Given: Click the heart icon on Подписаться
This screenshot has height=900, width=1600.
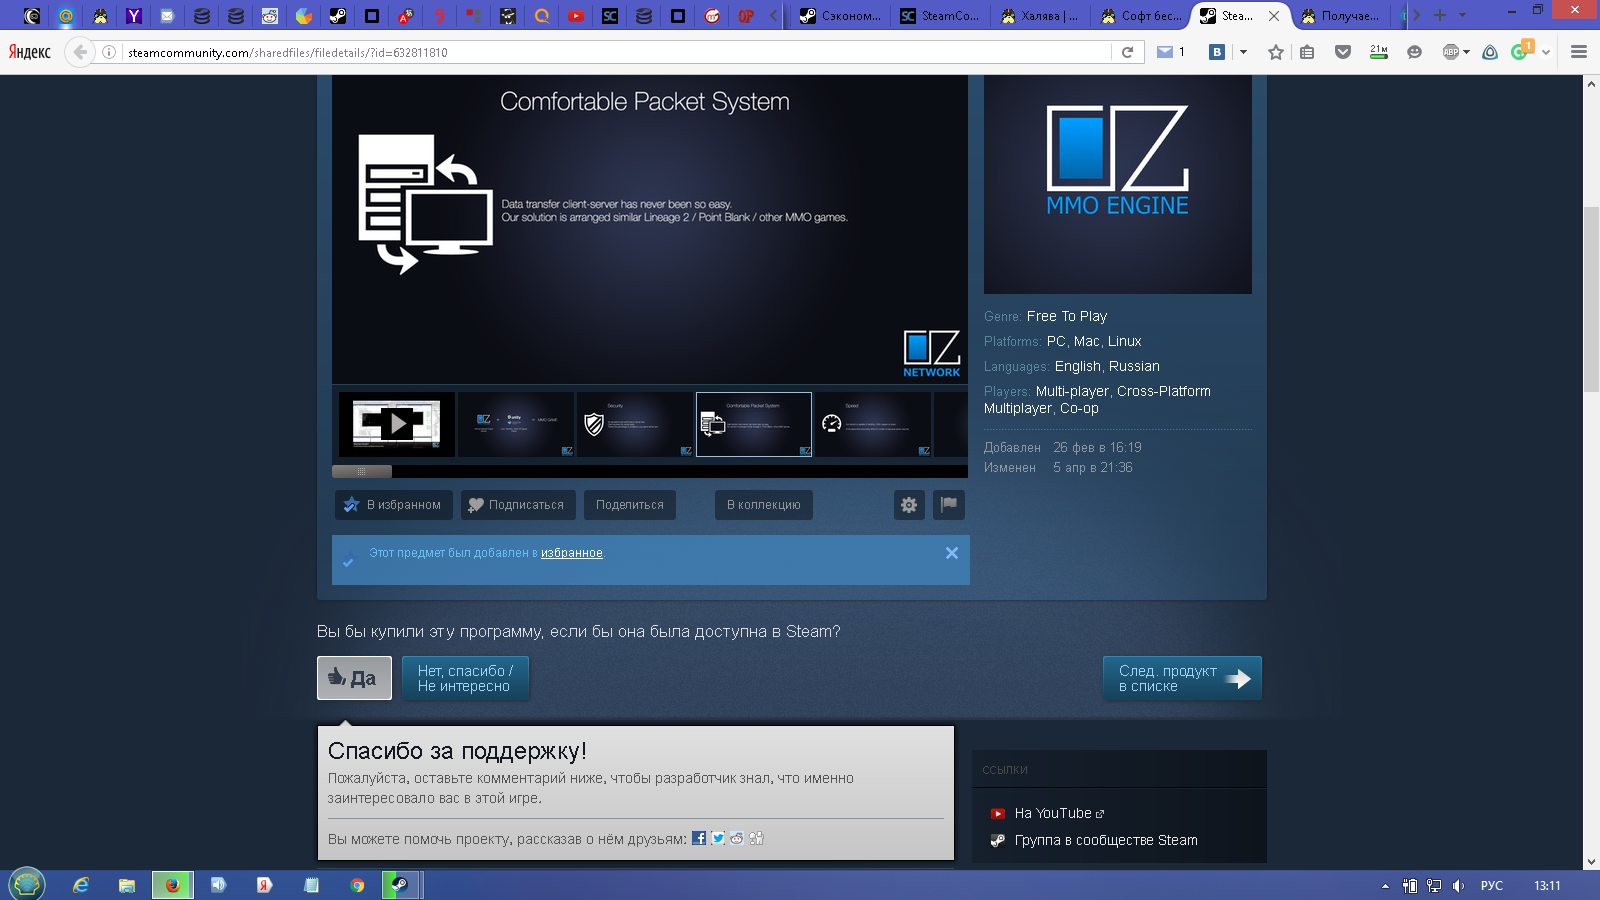Looking at the screenshot, I should (476, 505).
